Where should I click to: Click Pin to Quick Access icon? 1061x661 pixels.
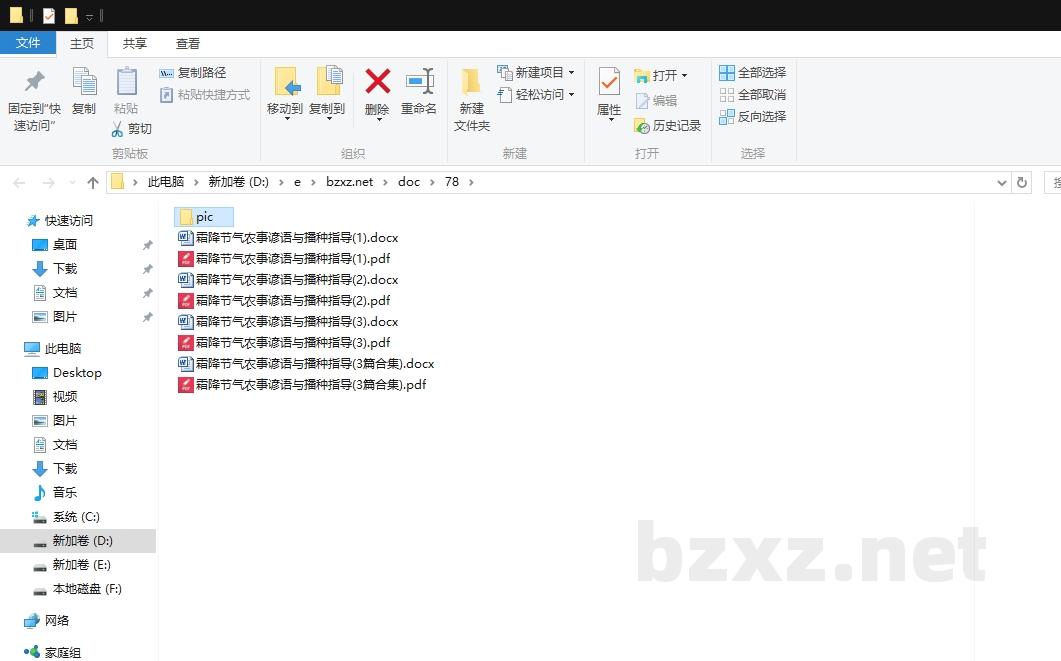(x=35, y=82)
